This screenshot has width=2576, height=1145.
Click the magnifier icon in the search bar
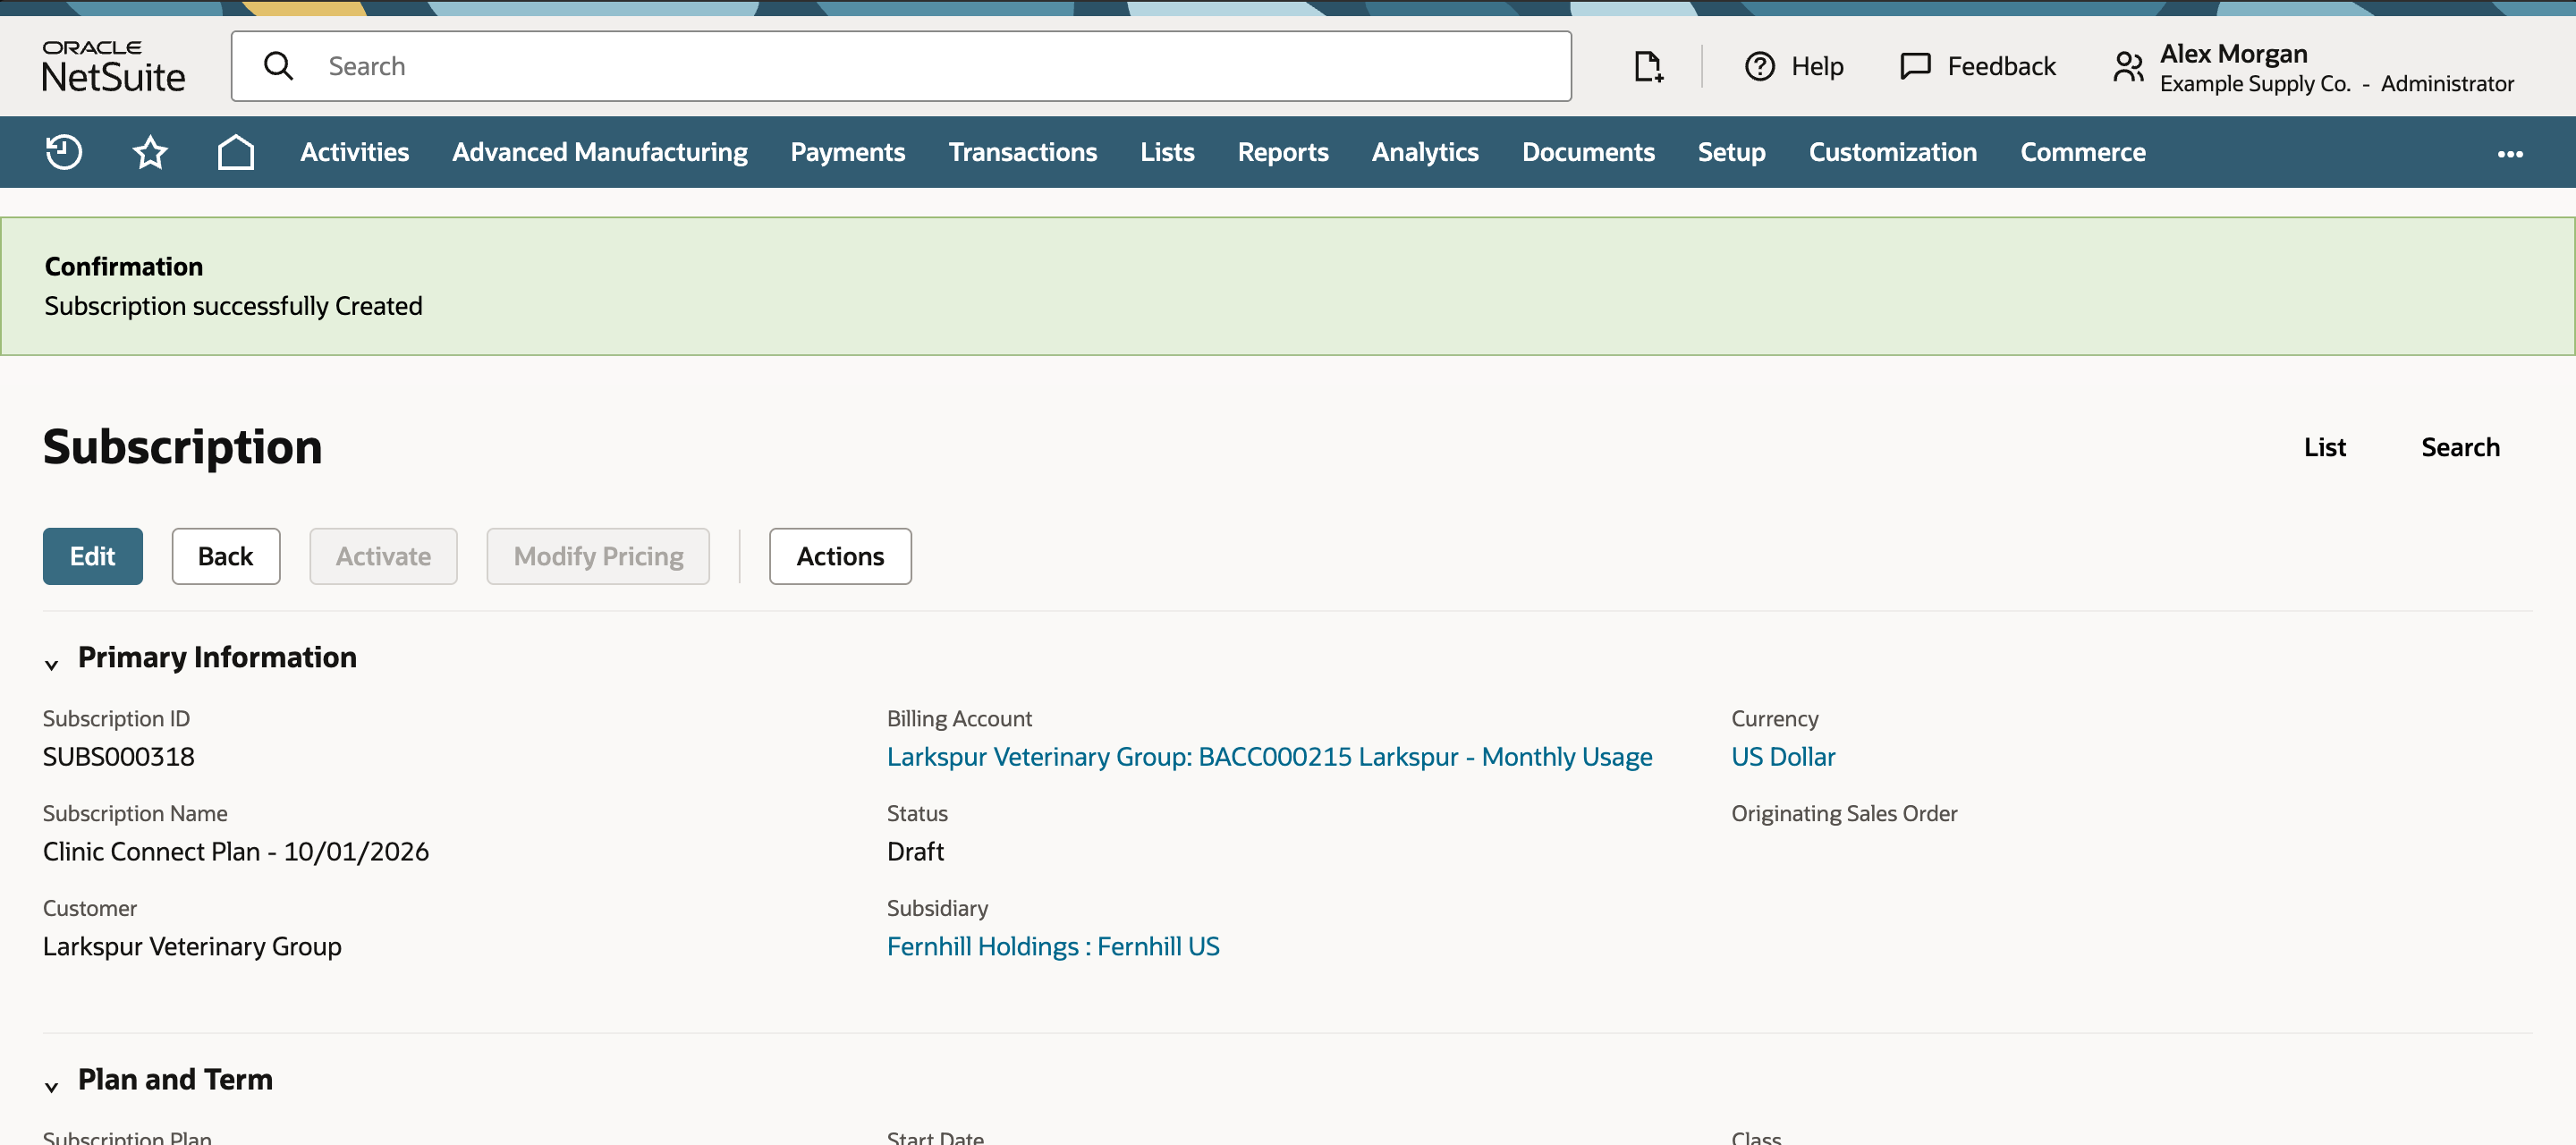pos(278,66)
